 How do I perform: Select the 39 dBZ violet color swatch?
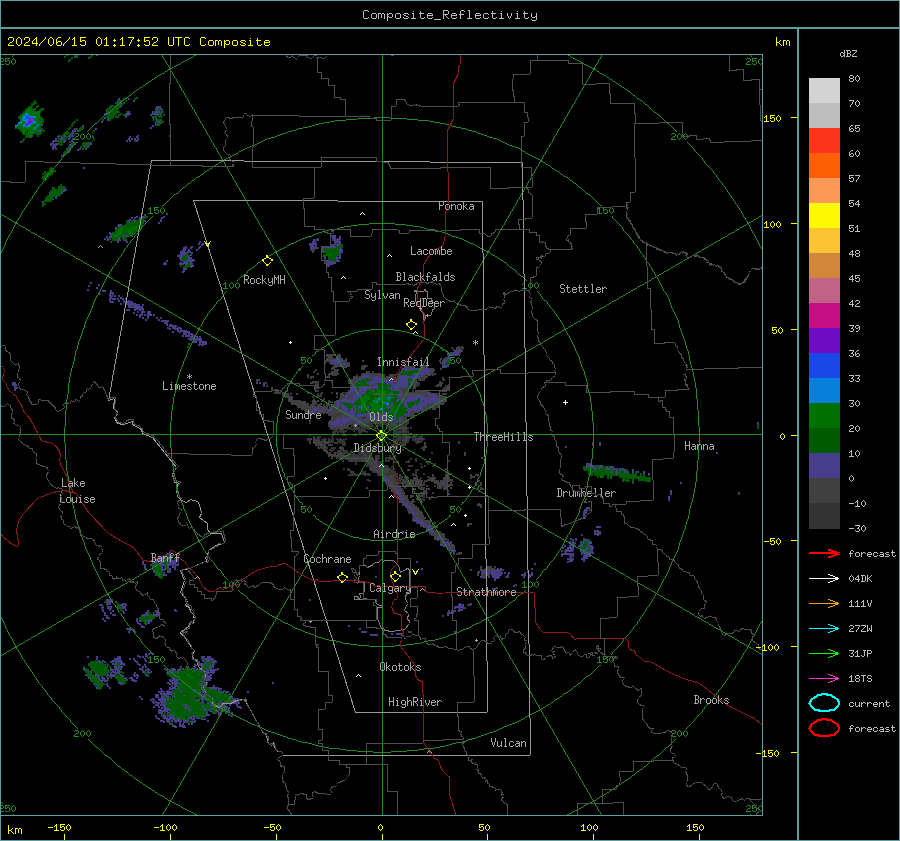pyautogui.click(x=824, y=340)
